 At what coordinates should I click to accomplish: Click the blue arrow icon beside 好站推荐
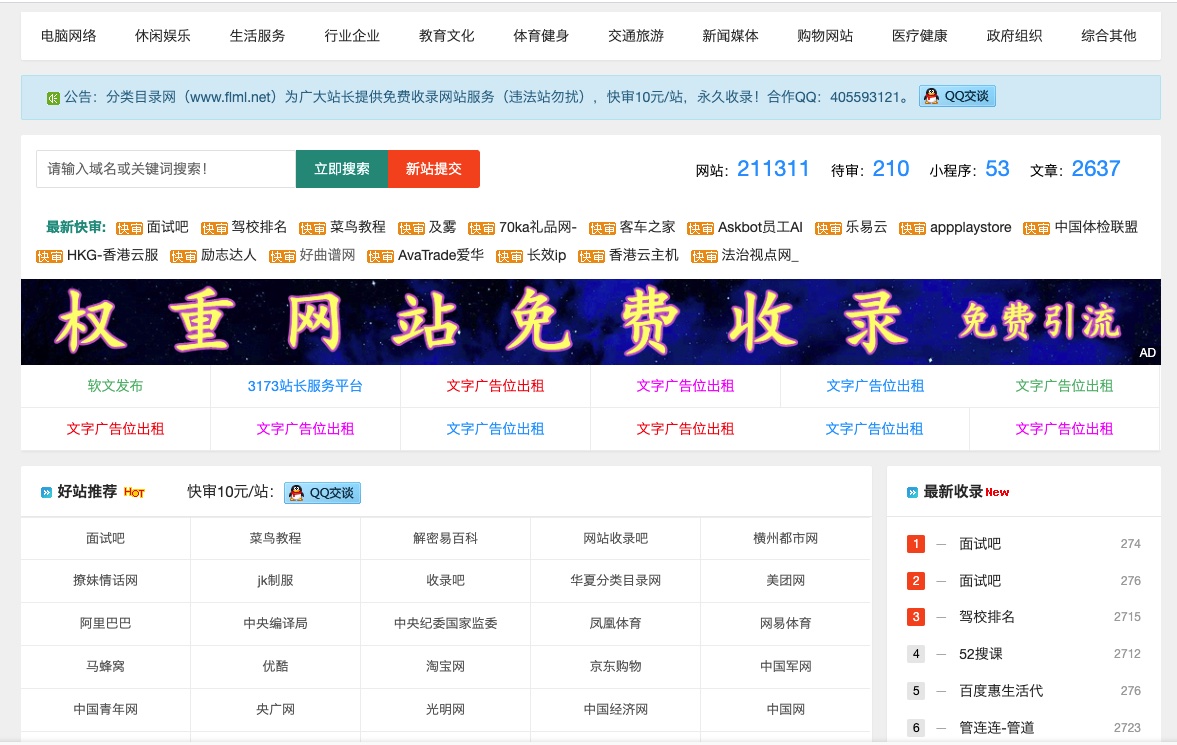click(x=47, y=493)
